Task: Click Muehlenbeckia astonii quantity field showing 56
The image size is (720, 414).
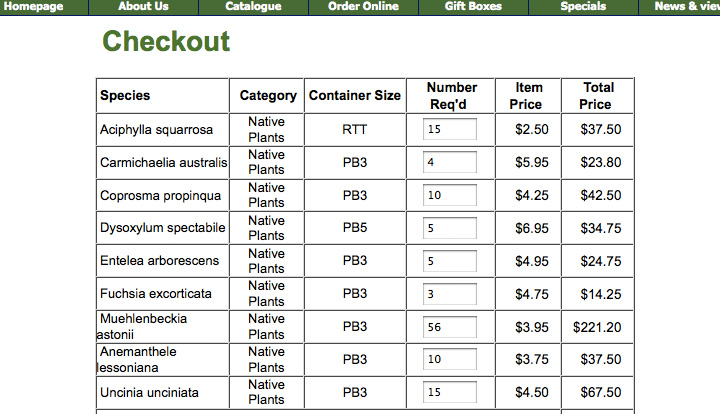Action: (x=450, y=327)
